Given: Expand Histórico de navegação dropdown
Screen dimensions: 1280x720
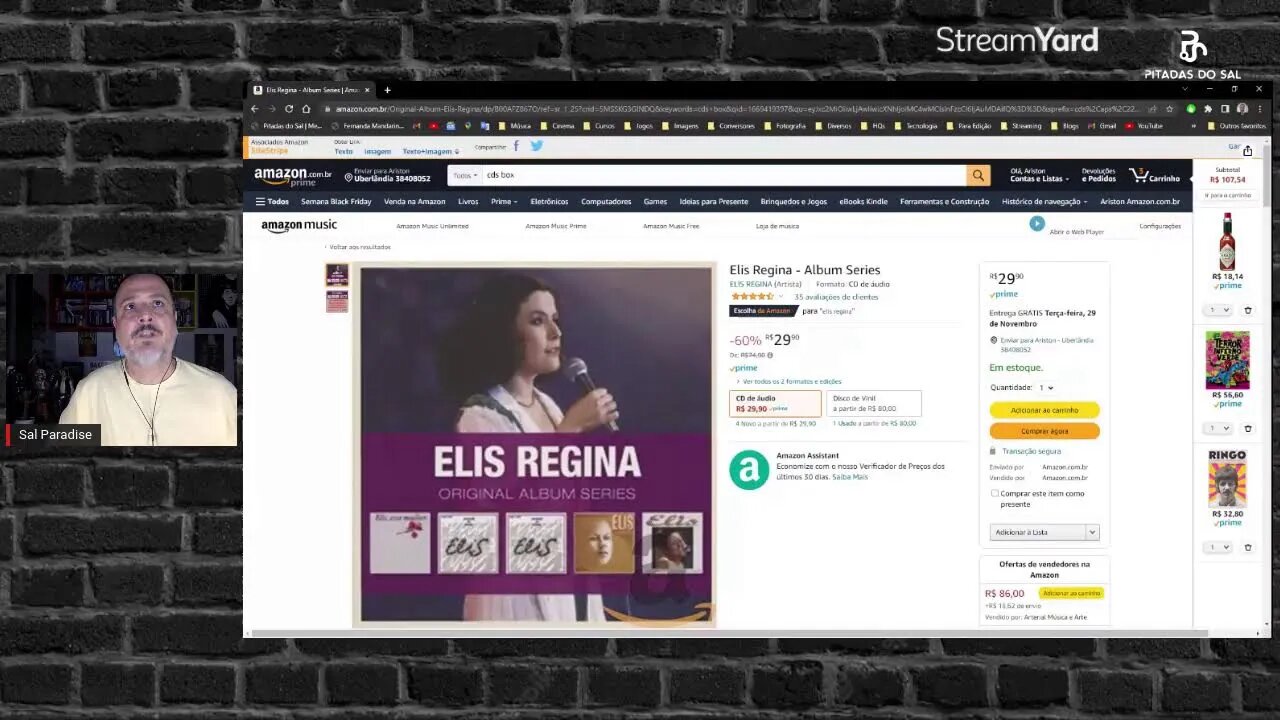Looking at the screenshot, I should (x=1045, y=201).
